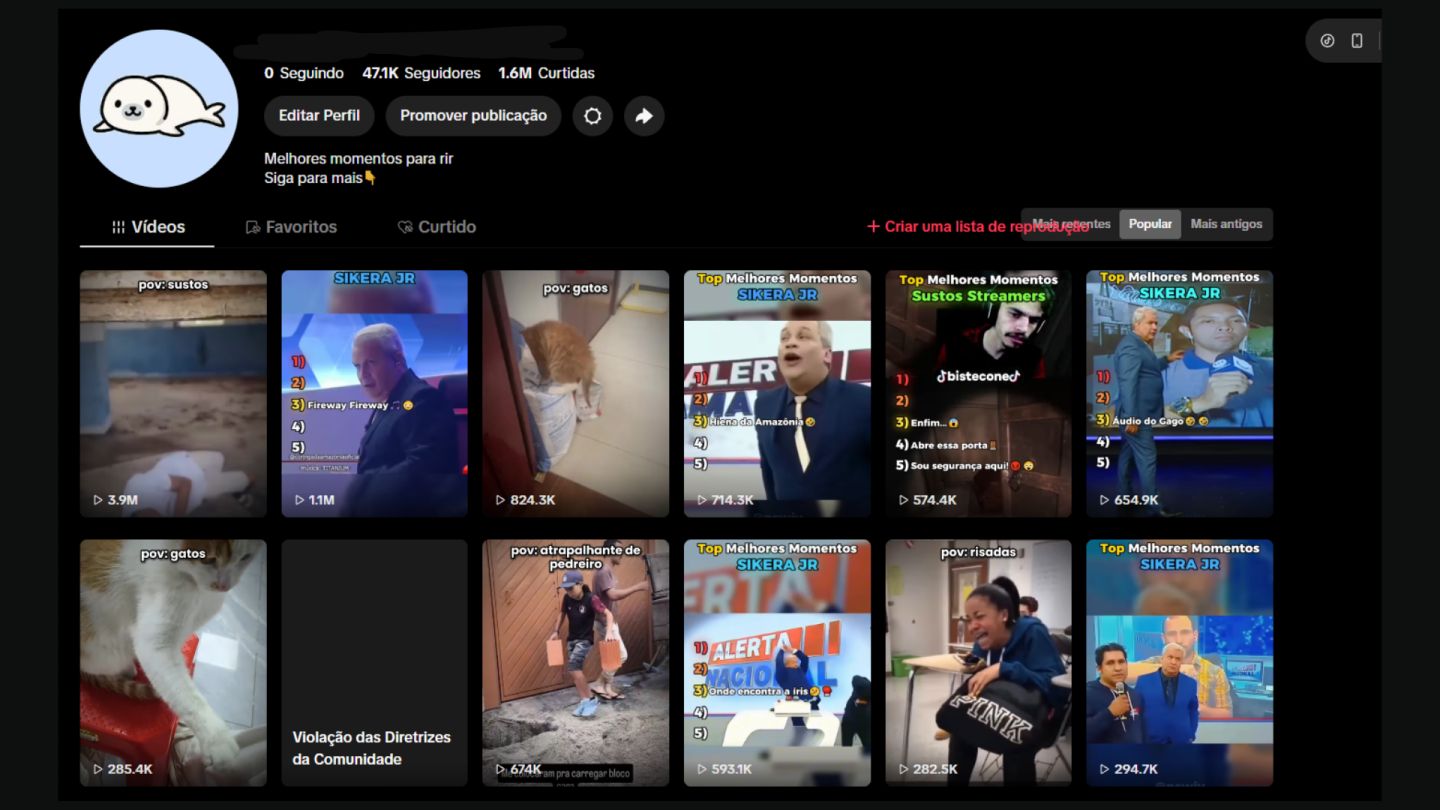The image size is (1440, 810).
Task: Play the 'pov: risadas' video
Action: click(x=978, y=663)
